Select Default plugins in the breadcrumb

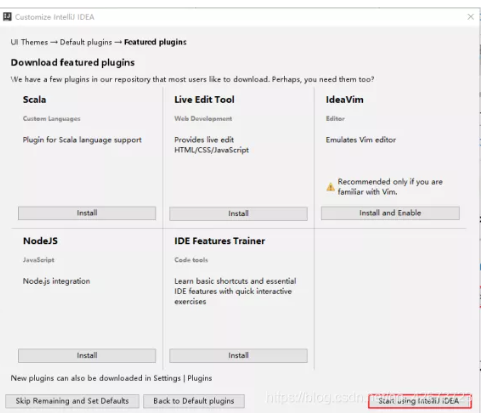pos(86,42)
